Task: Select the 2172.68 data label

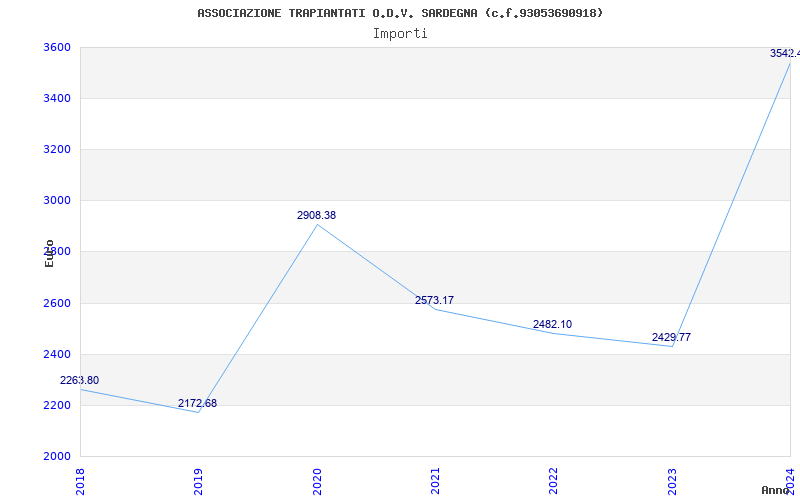Action: click(197, 403)
